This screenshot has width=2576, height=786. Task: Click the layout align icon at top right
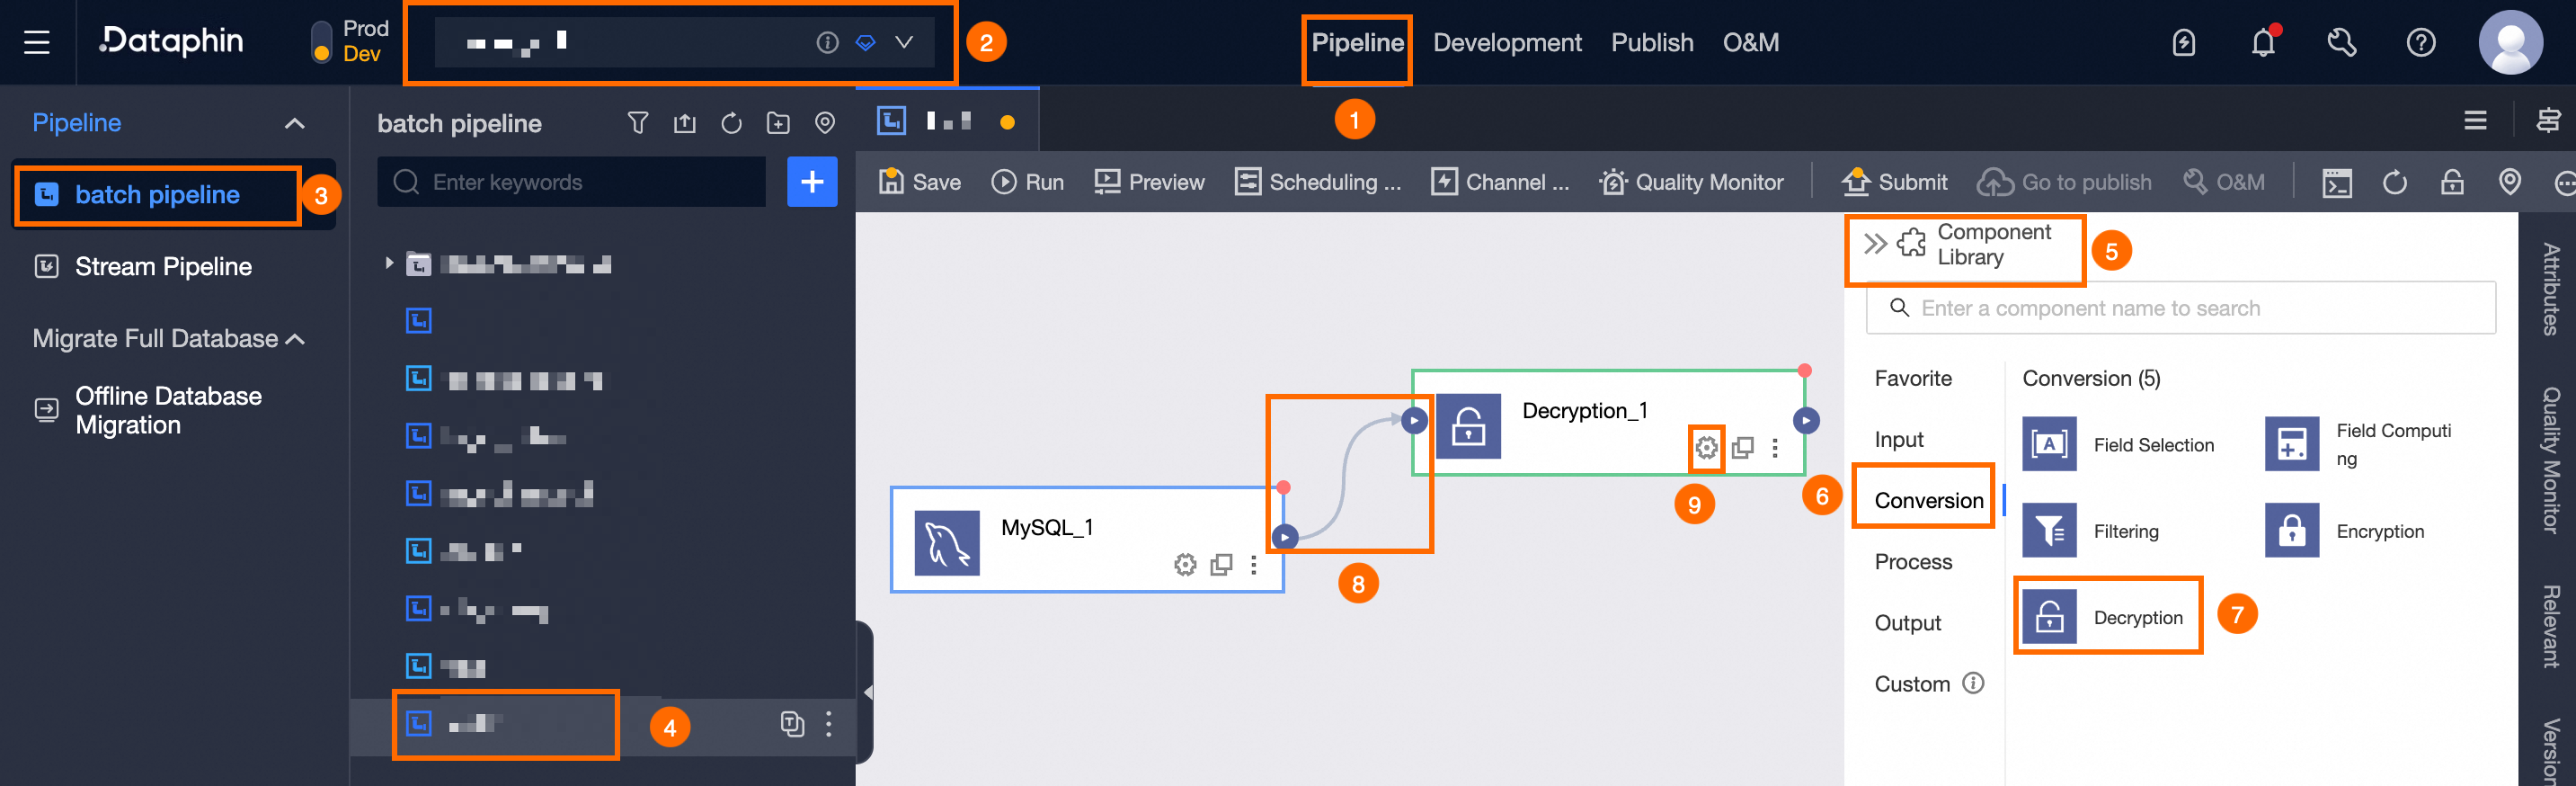[x=2548, y=121]
